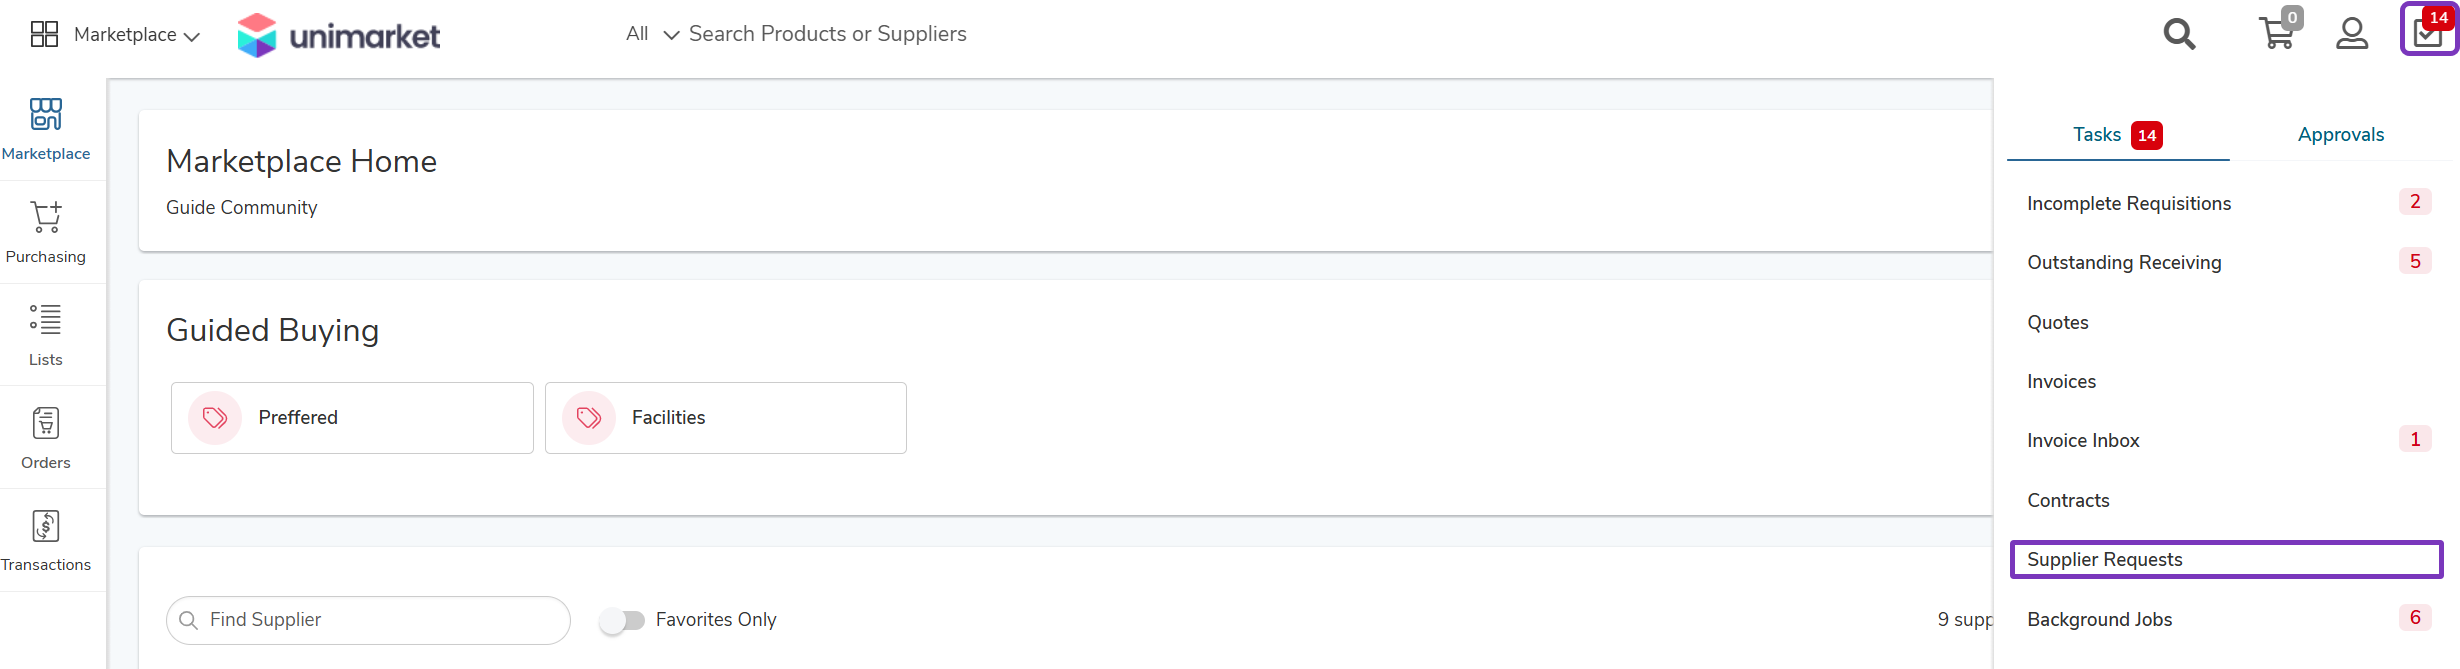The image size is (2460, 669).
Task: Open the Marketplace sidebar icon
Action: (46, 129)
